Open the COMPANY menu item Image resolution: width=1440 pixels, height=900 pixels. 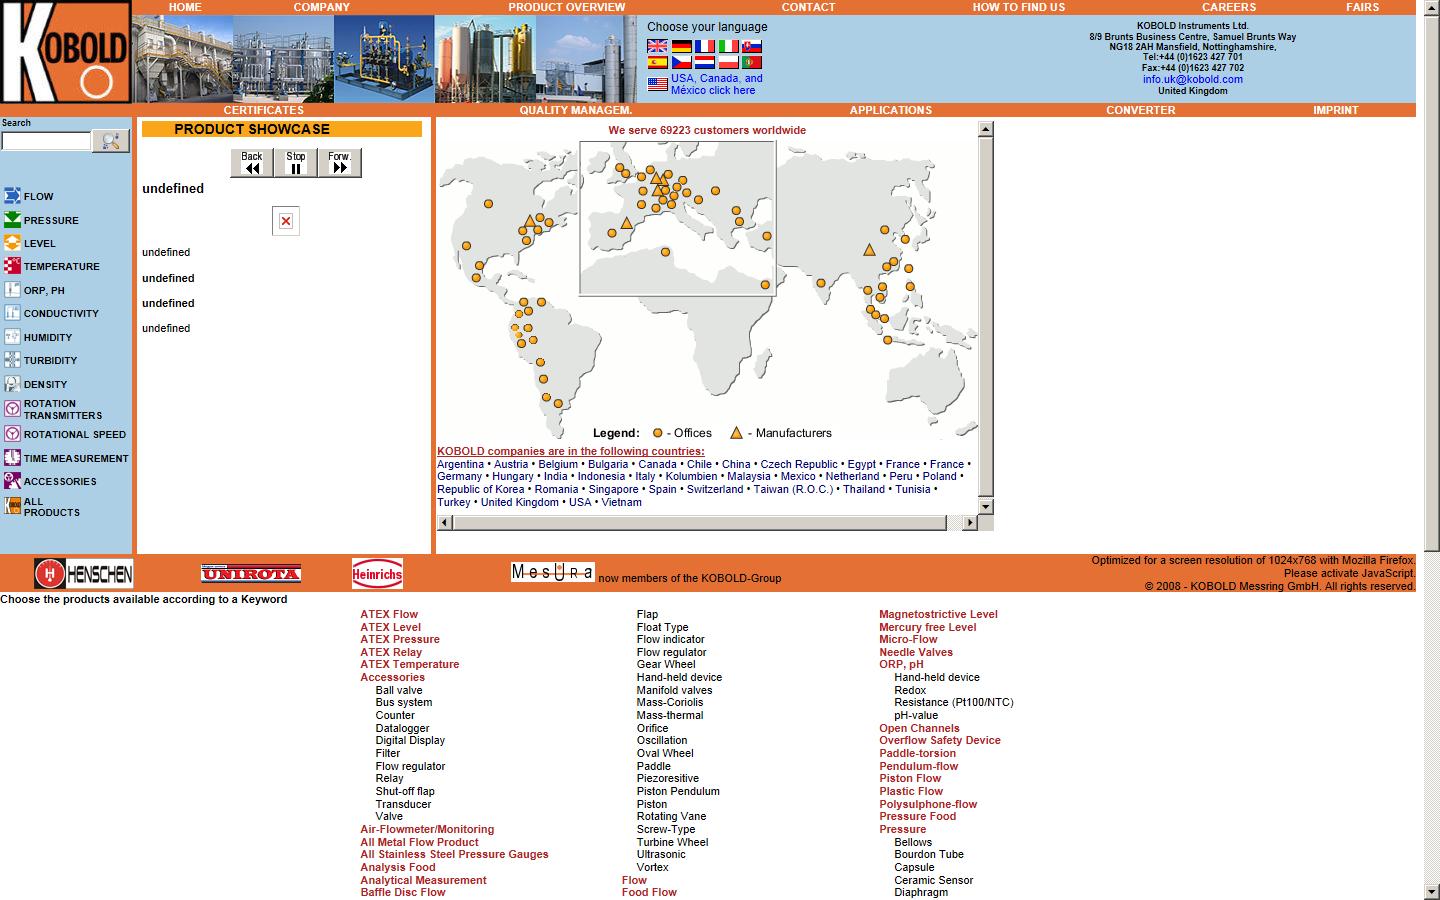pyautogui.click(x=322, y=7)
